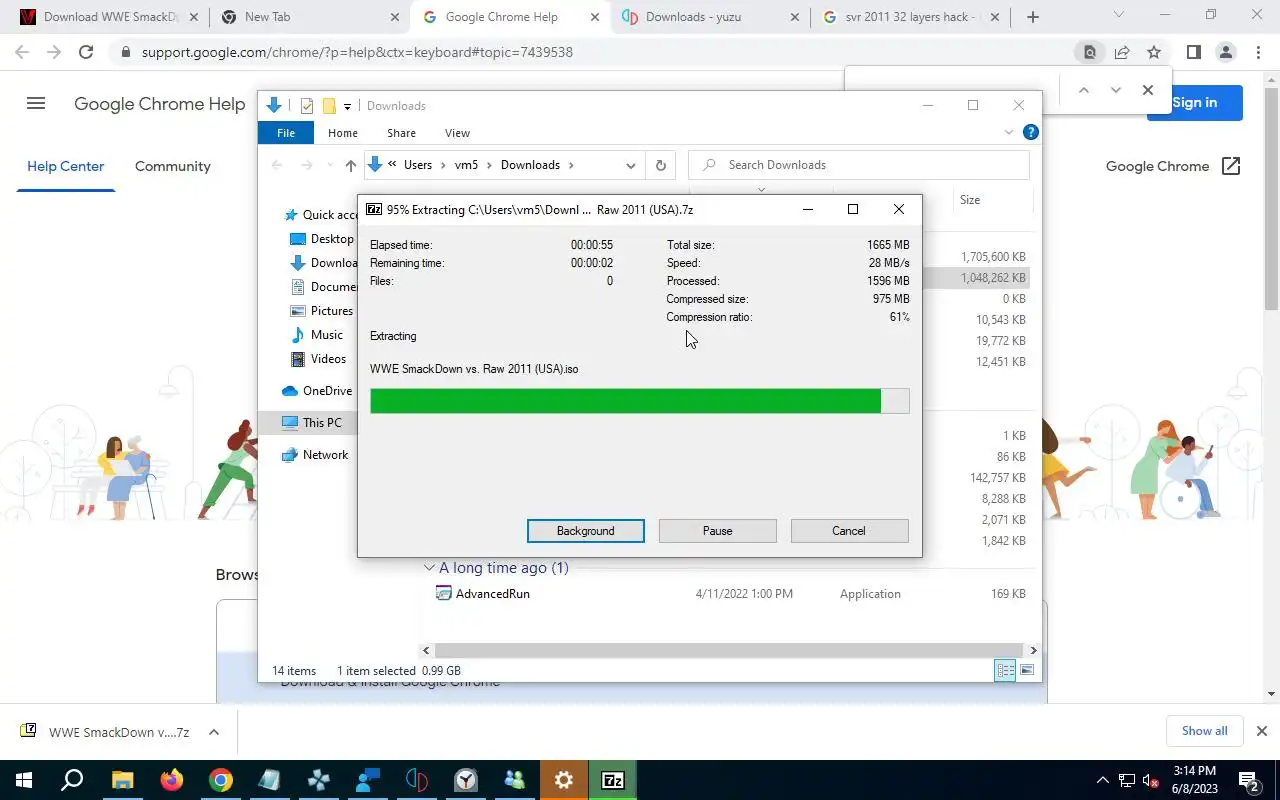Open the Share ribbon tab

pyautogui.click(x=401, y=133)
